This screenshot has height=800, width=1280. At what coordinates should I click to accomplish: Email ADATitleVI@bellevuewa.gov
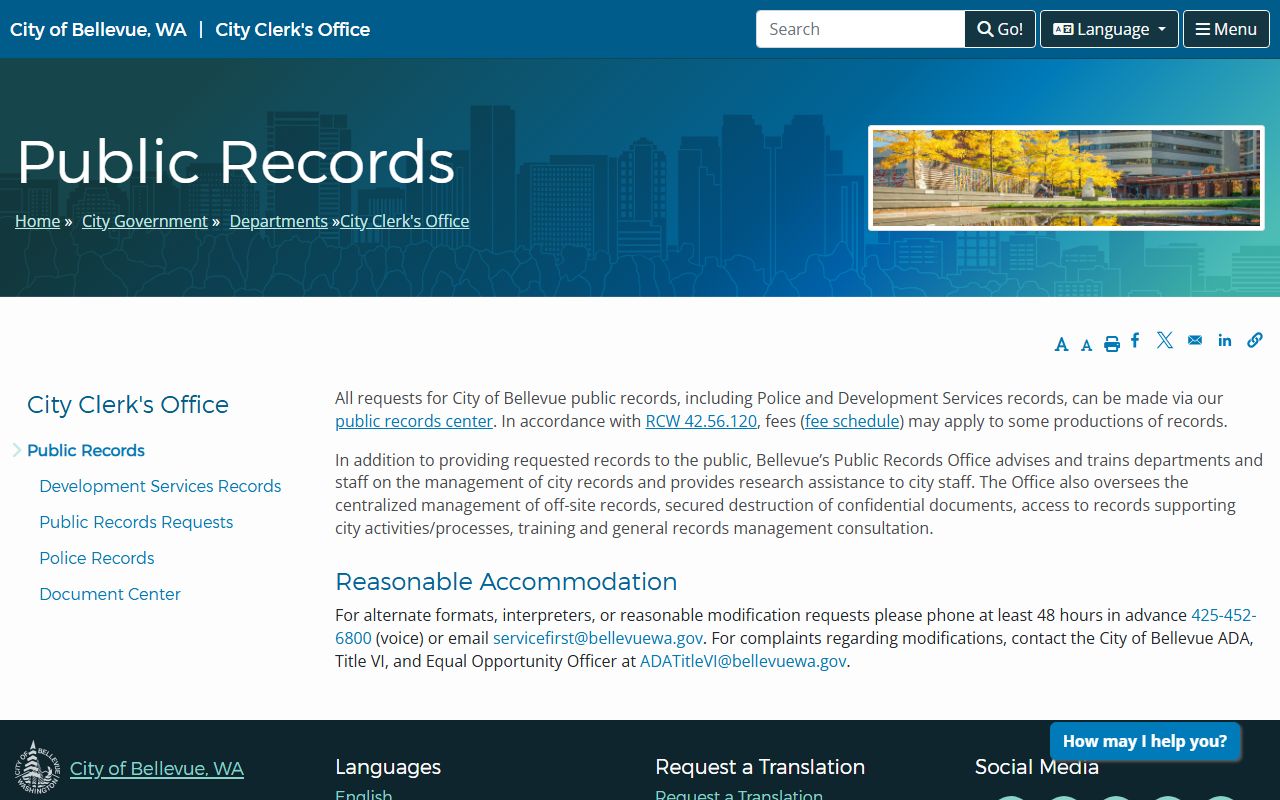point(743,661)
